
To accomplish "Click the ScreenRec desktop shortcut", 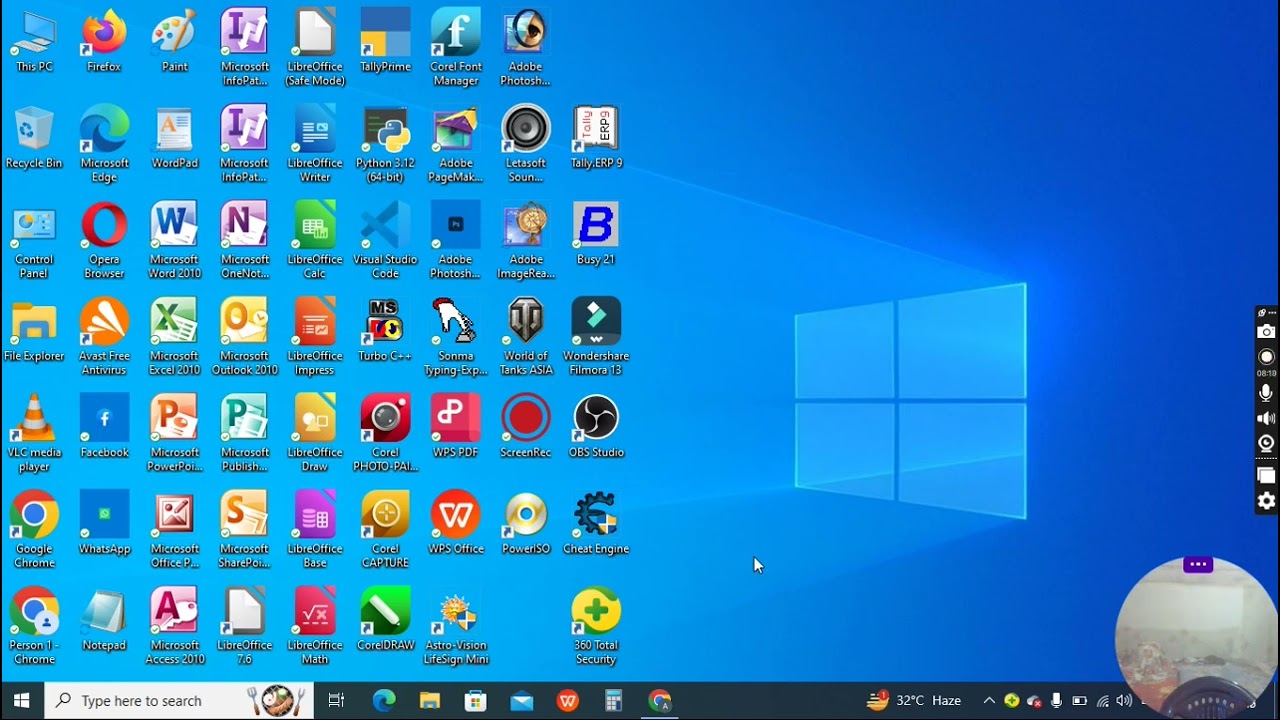I will (x=526, y=427).
